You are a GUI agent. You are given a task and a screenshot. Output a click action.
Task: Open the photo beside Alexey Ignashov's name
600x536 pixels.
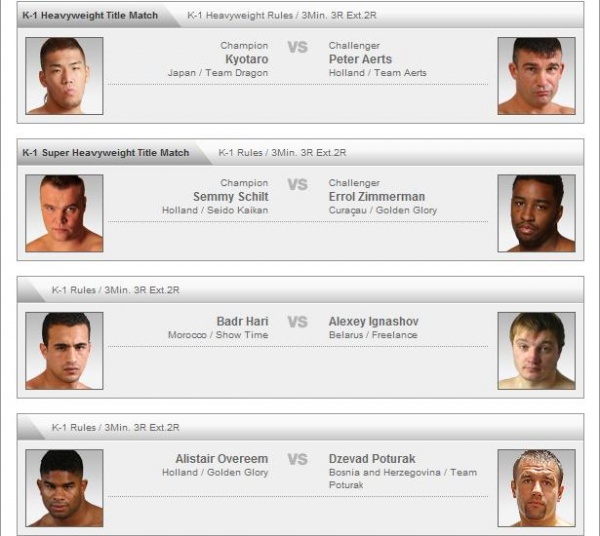(536, 350)
